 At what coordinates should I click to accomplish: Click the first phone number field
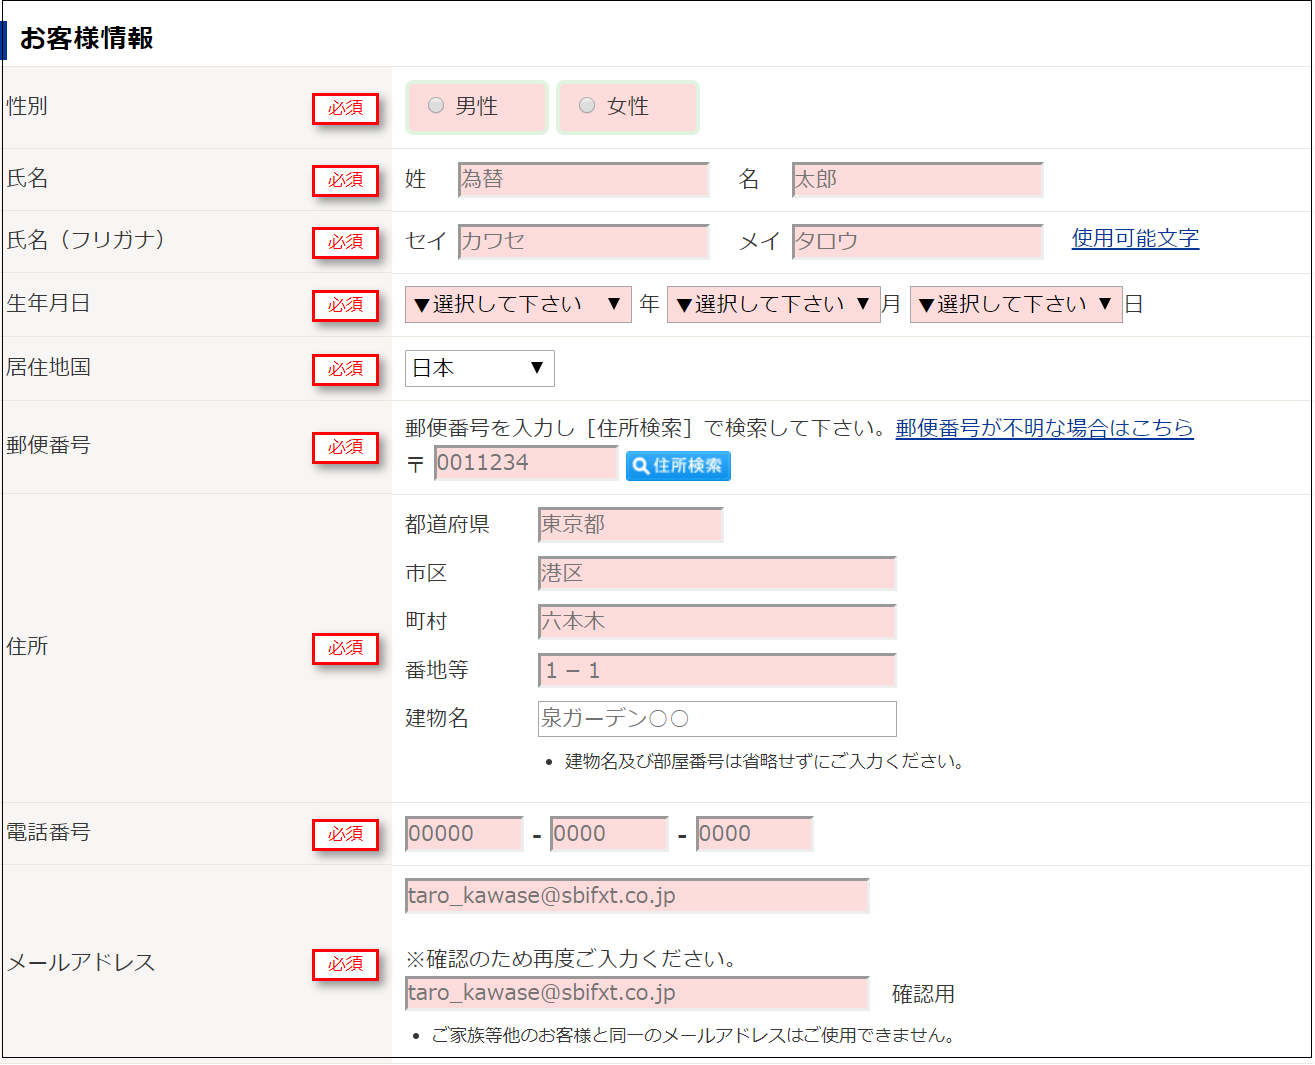[x=464, y=834]
